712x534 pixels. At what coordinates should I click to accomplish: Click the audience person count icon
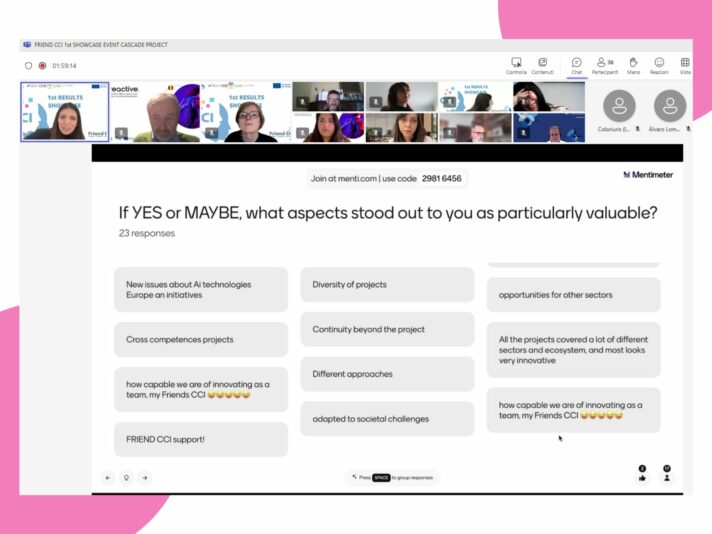coord(667,477)
